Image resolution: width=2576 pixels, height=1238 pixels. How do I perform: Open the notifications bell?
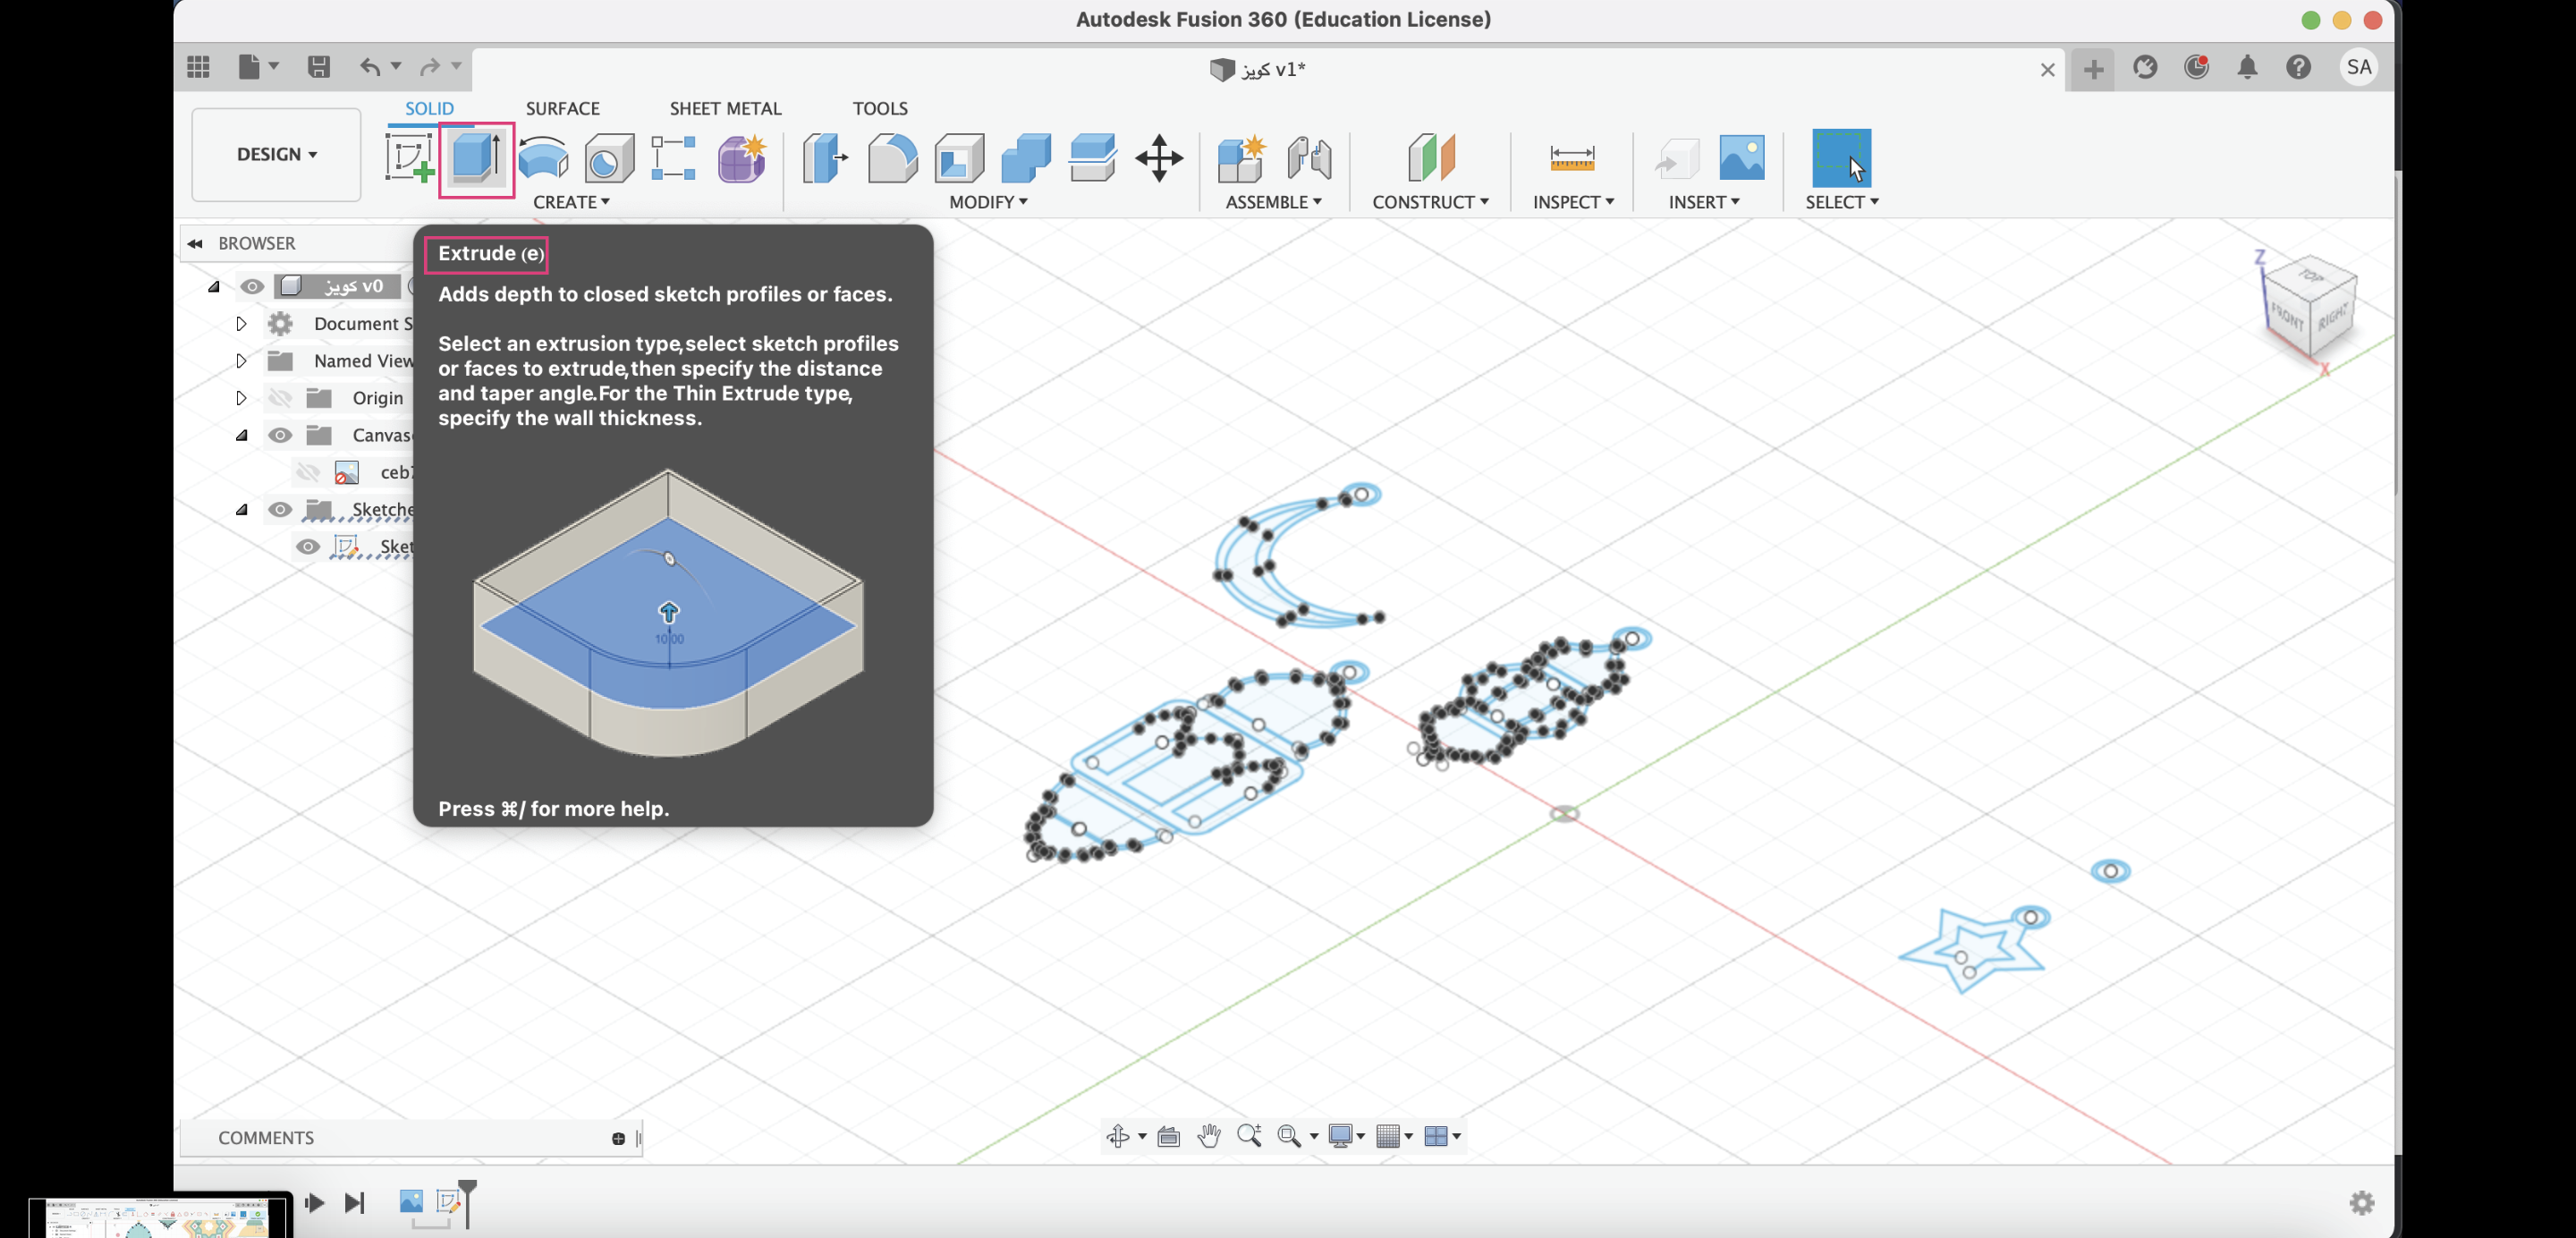2248,67
